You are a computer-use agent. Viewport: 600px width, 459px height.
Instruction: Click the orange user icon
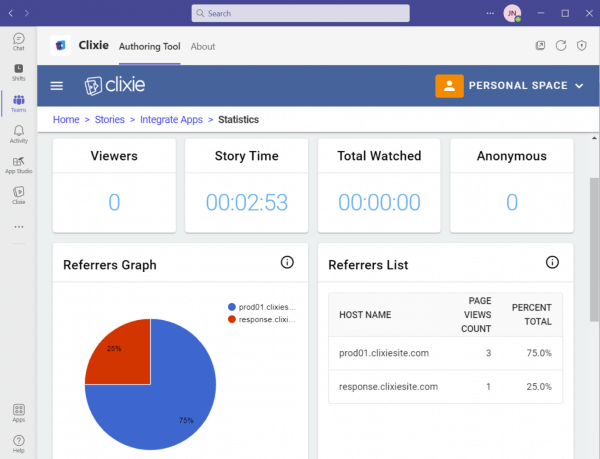[449, 86]
